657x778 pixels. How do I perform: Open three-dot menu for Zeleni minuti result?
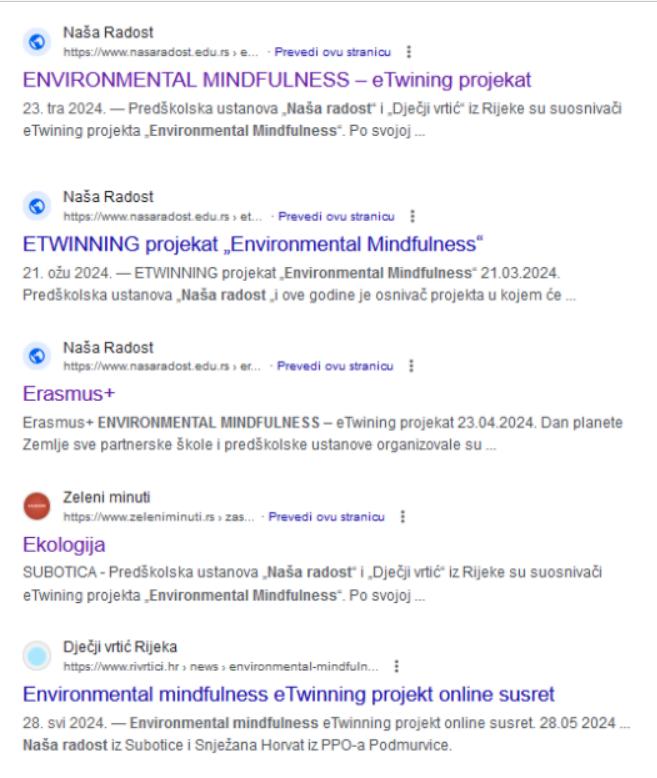pyautogui.click(x=403, y=517)
